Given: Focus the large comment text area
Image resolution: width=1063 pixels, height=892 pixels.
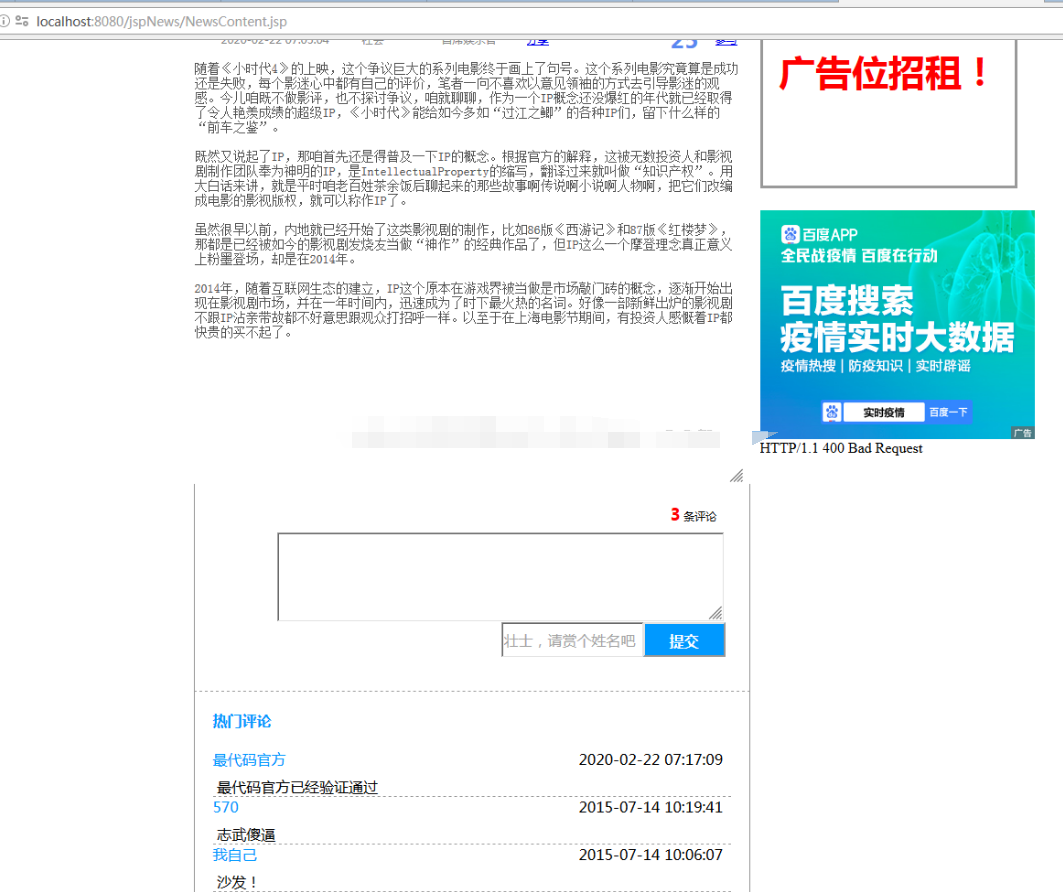Looking at the screenshot, I should coord(500,577).
